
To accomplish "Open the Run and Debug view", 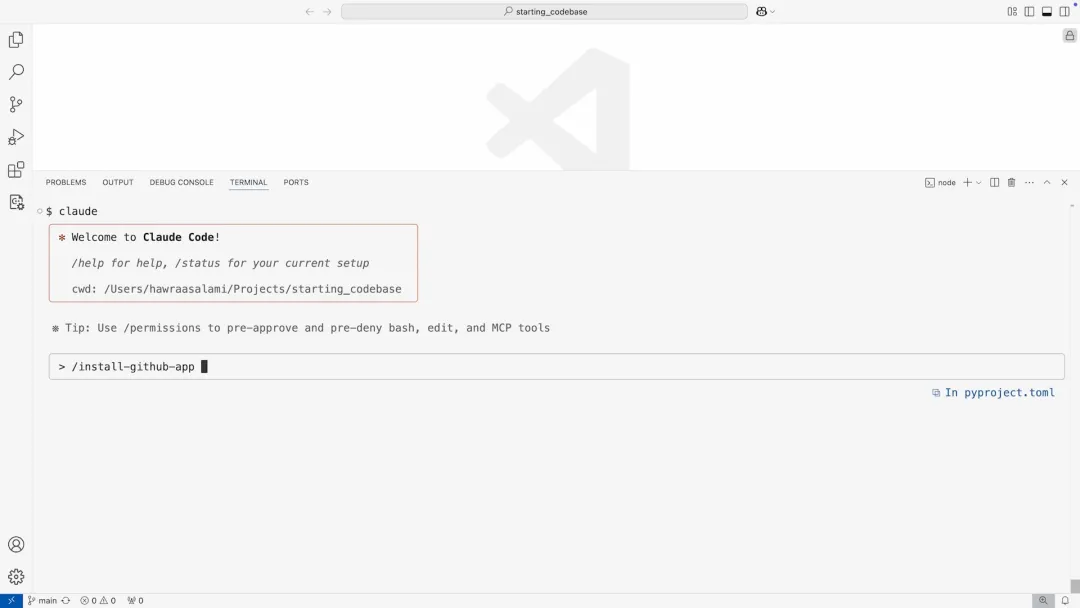I will pyautogui.click(x=15, y=136).
